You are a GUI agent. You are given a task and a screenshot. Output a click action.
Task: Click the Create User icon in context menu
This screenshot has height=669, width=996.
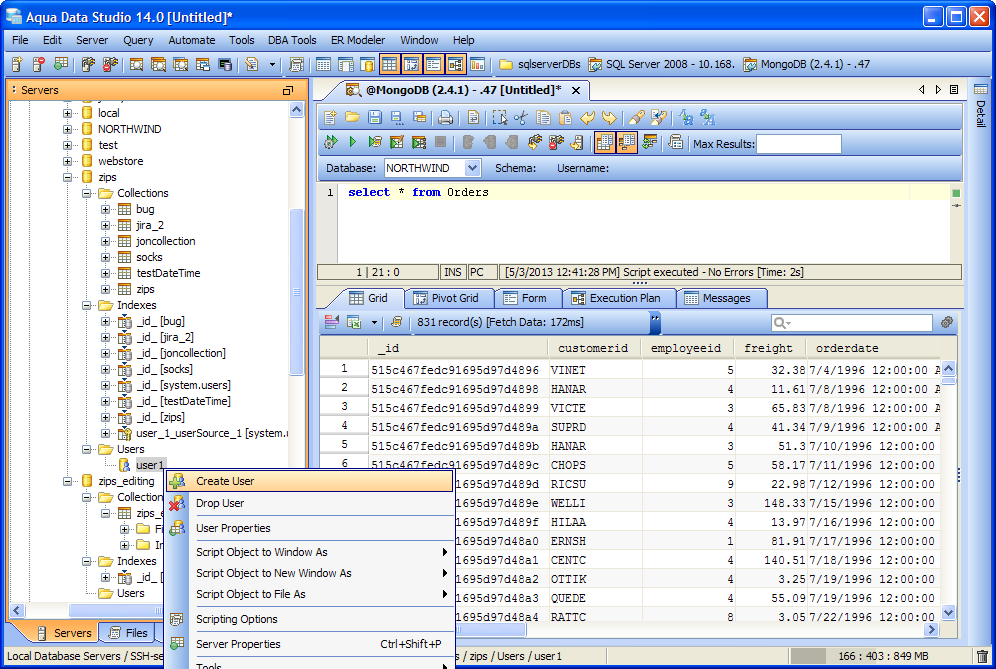pos(177,481)
